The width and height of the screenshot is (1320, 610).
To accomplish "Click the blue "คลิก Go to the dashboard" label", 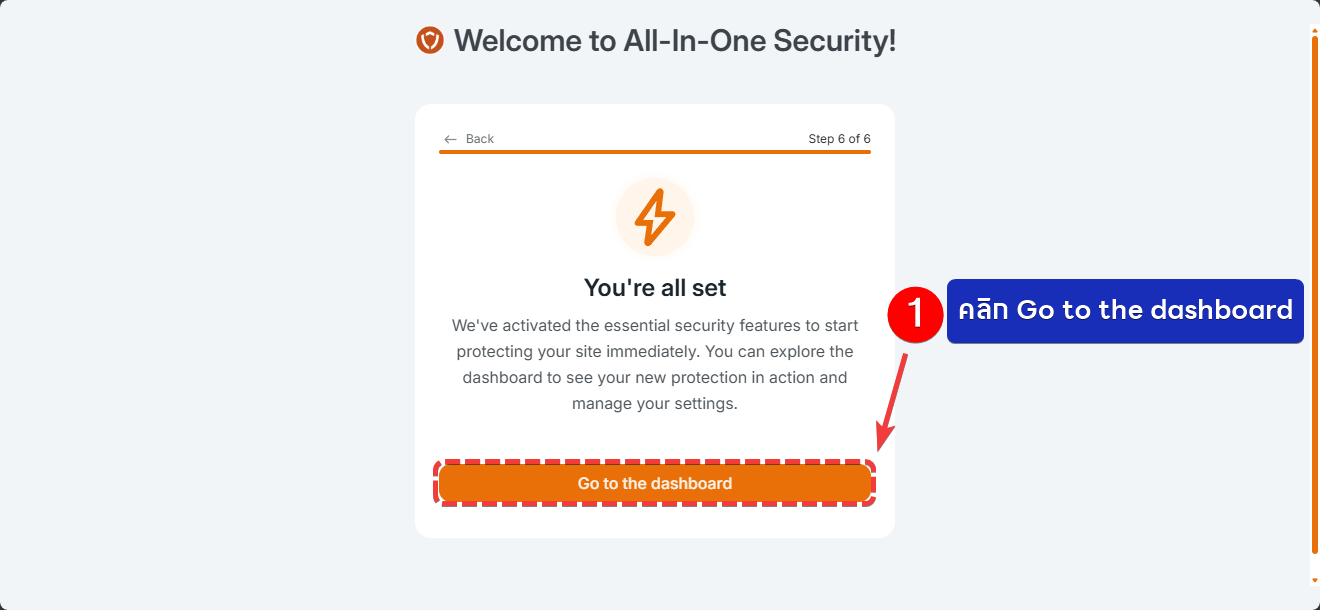I will tap(1125, 311).
